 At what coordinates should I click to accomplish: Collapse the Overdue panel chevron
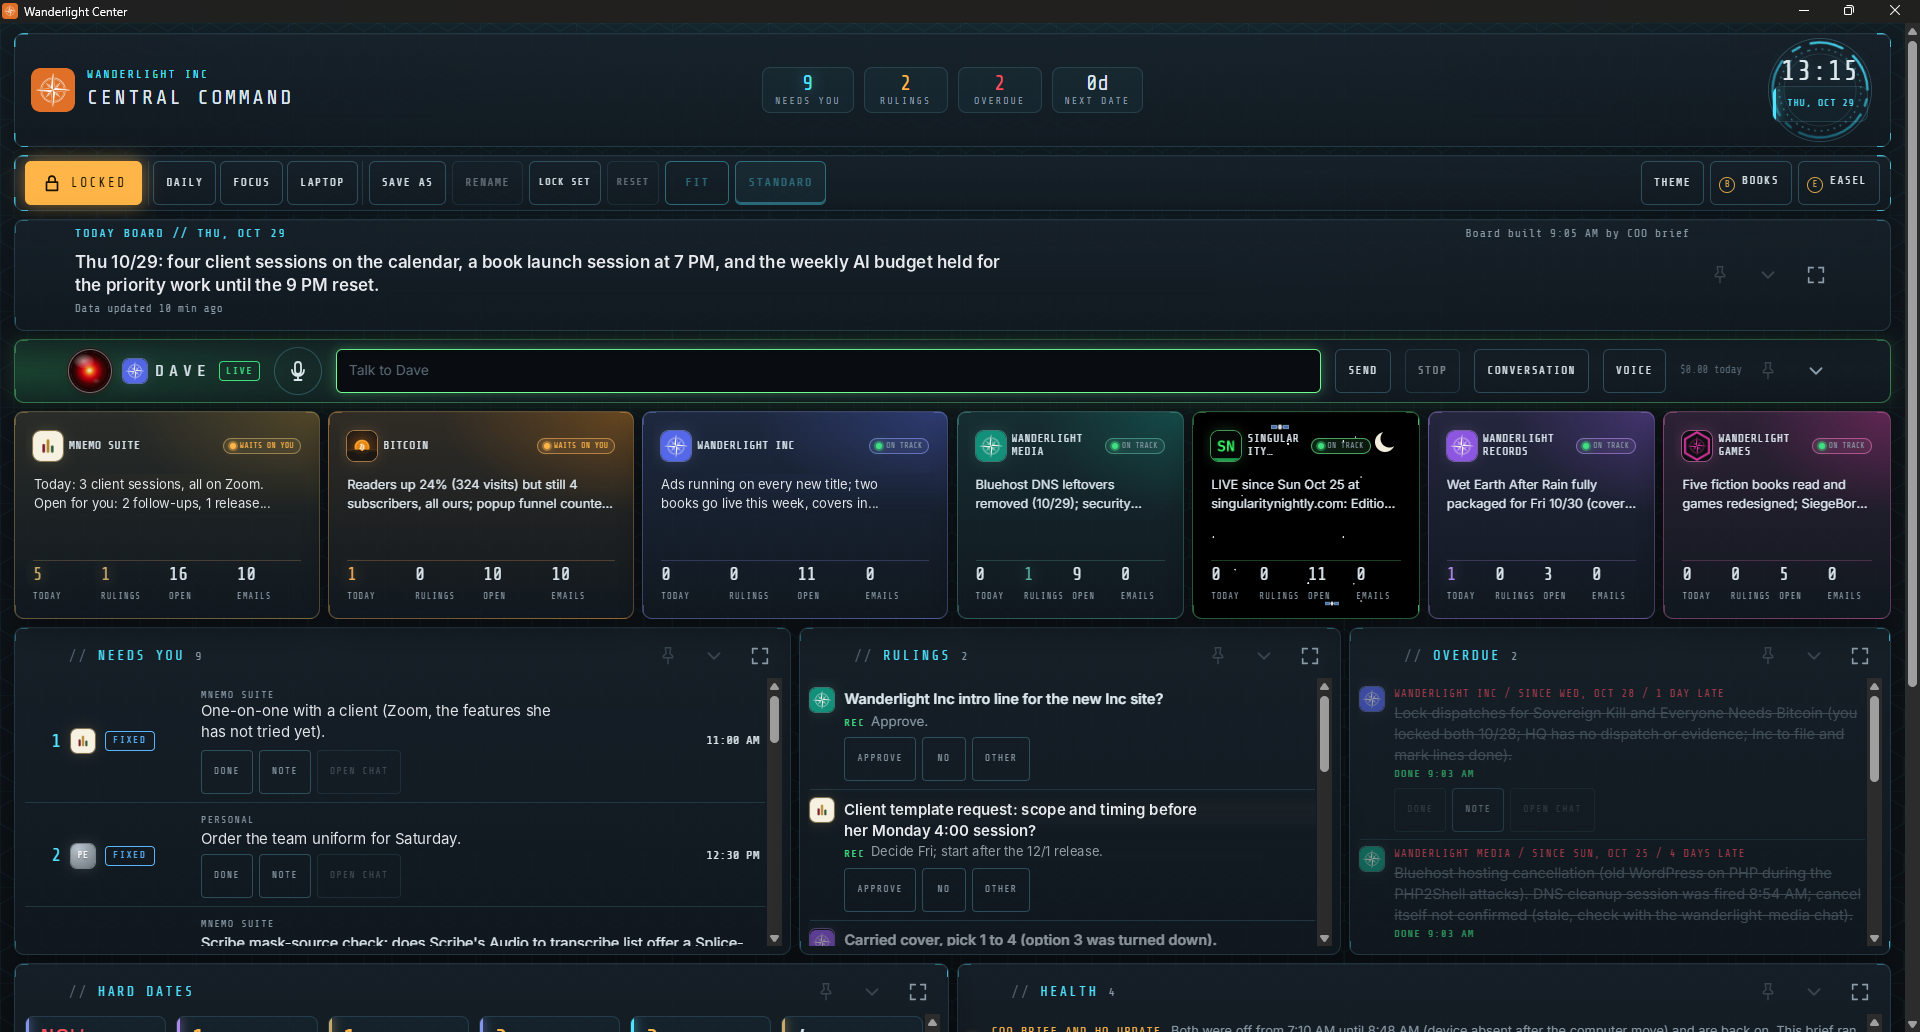1814,655
